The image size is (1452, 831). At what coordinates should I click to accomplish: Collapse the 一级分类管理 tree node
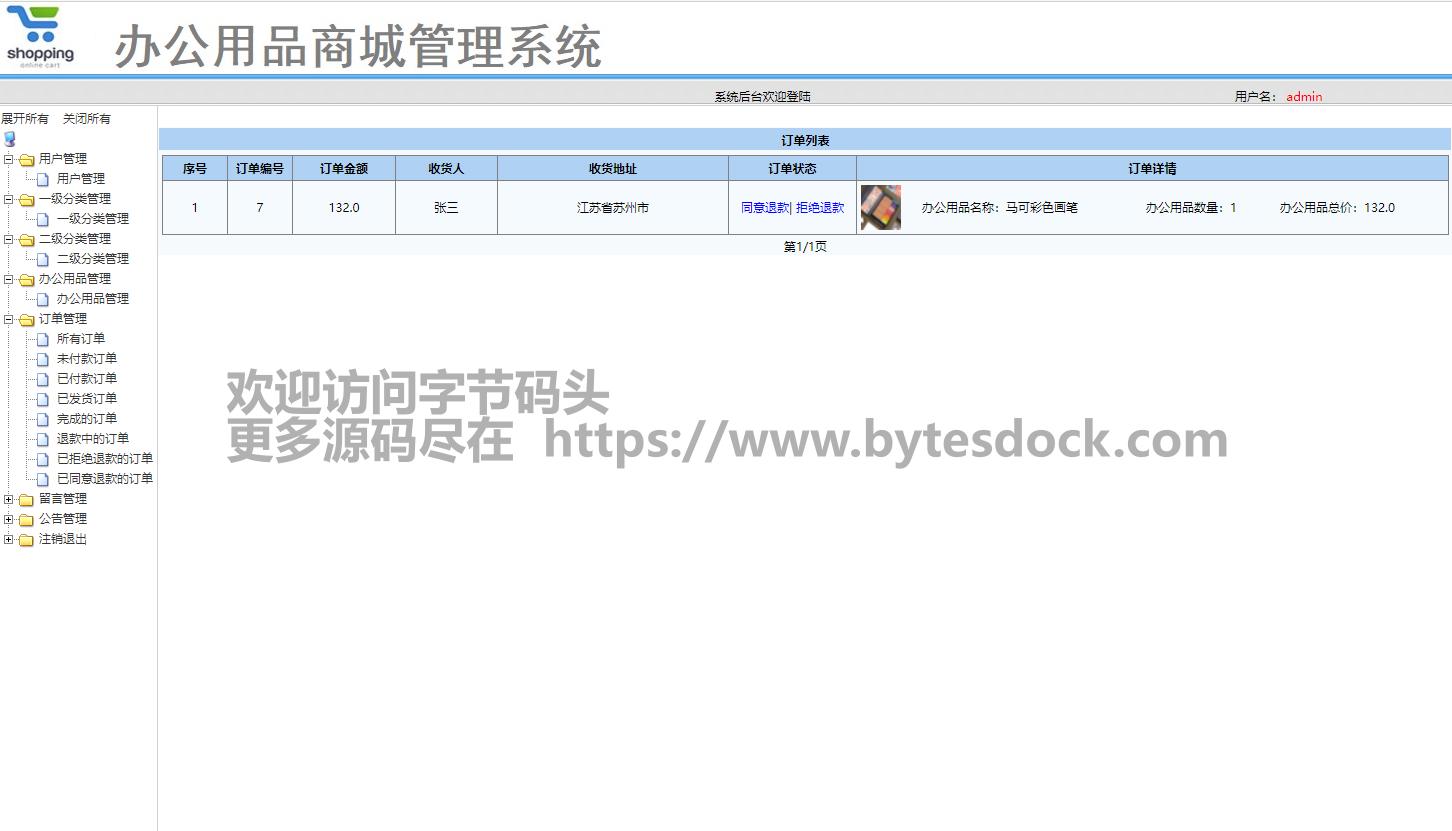(9, 199)
